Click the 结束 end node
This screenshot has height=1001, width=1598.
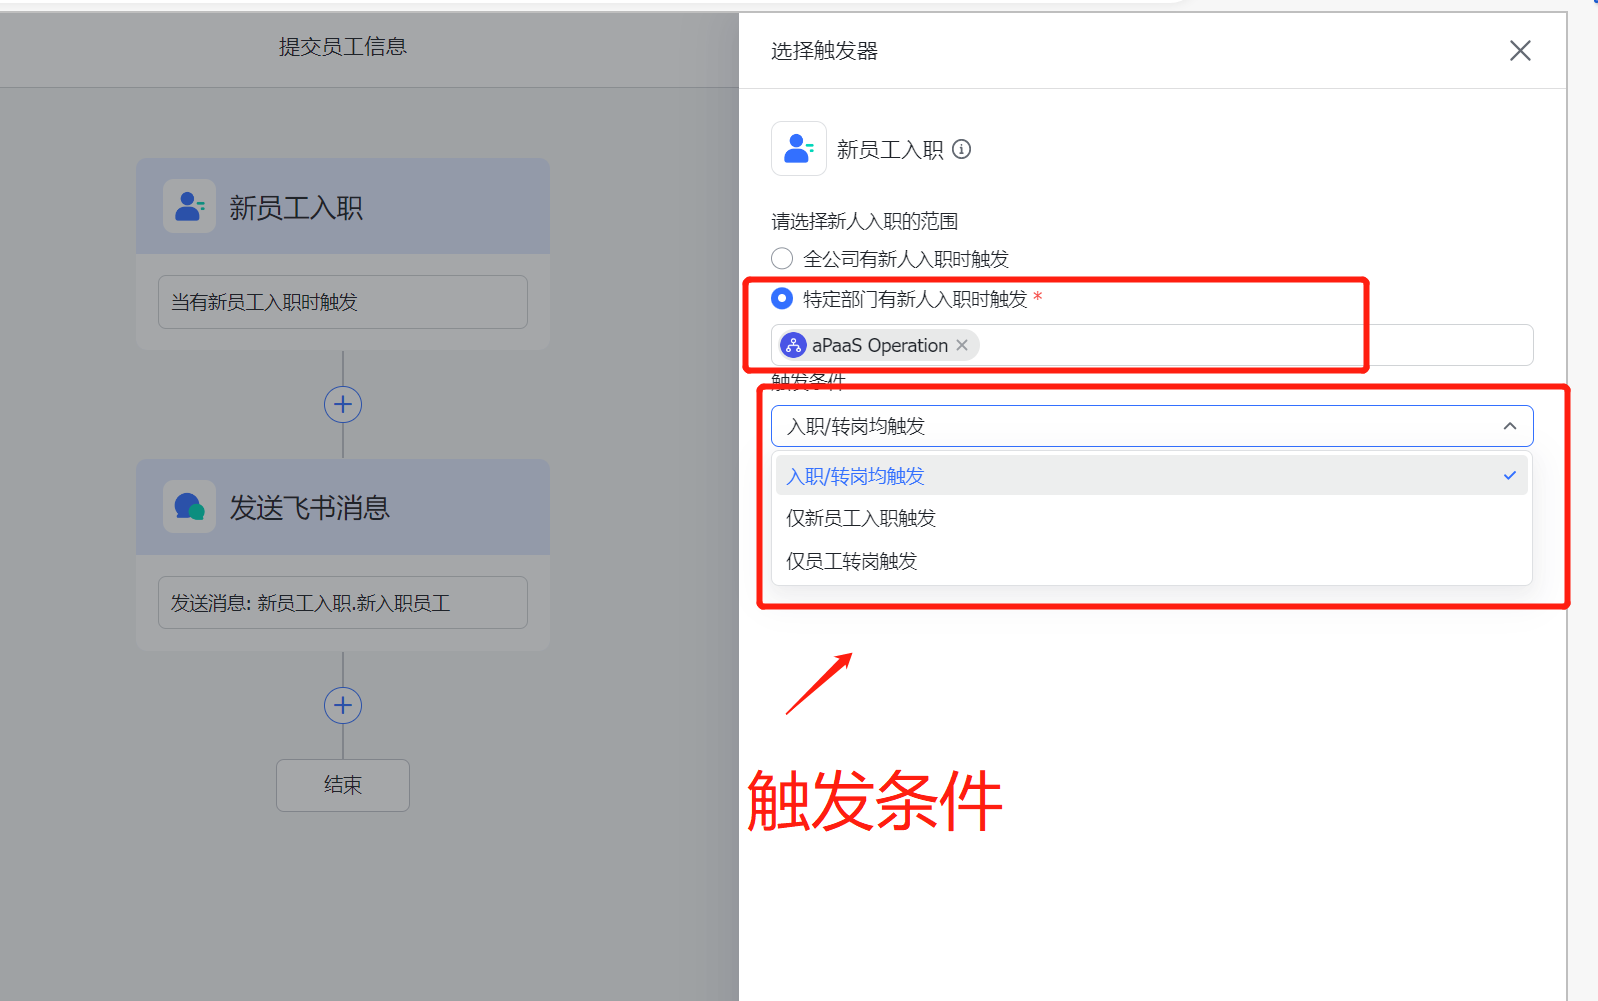[x=342, y=785]
